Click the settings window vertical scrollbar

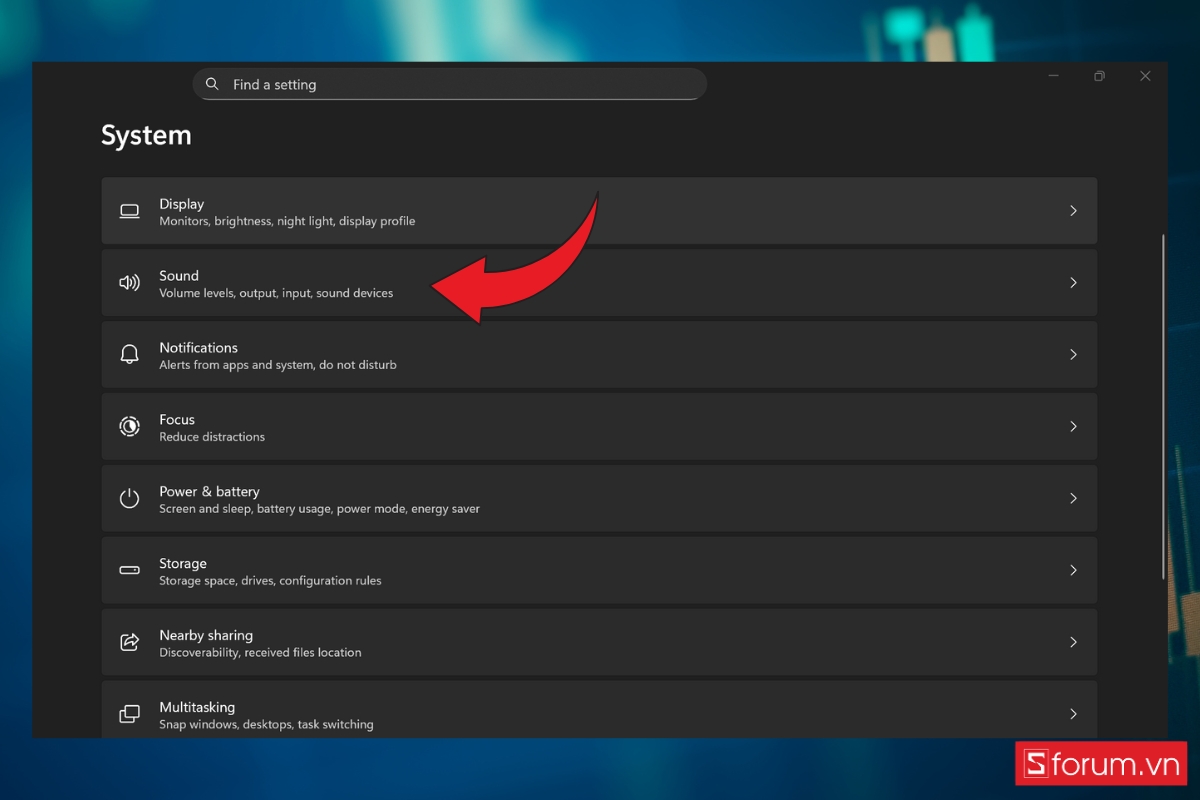point(1163,406)
